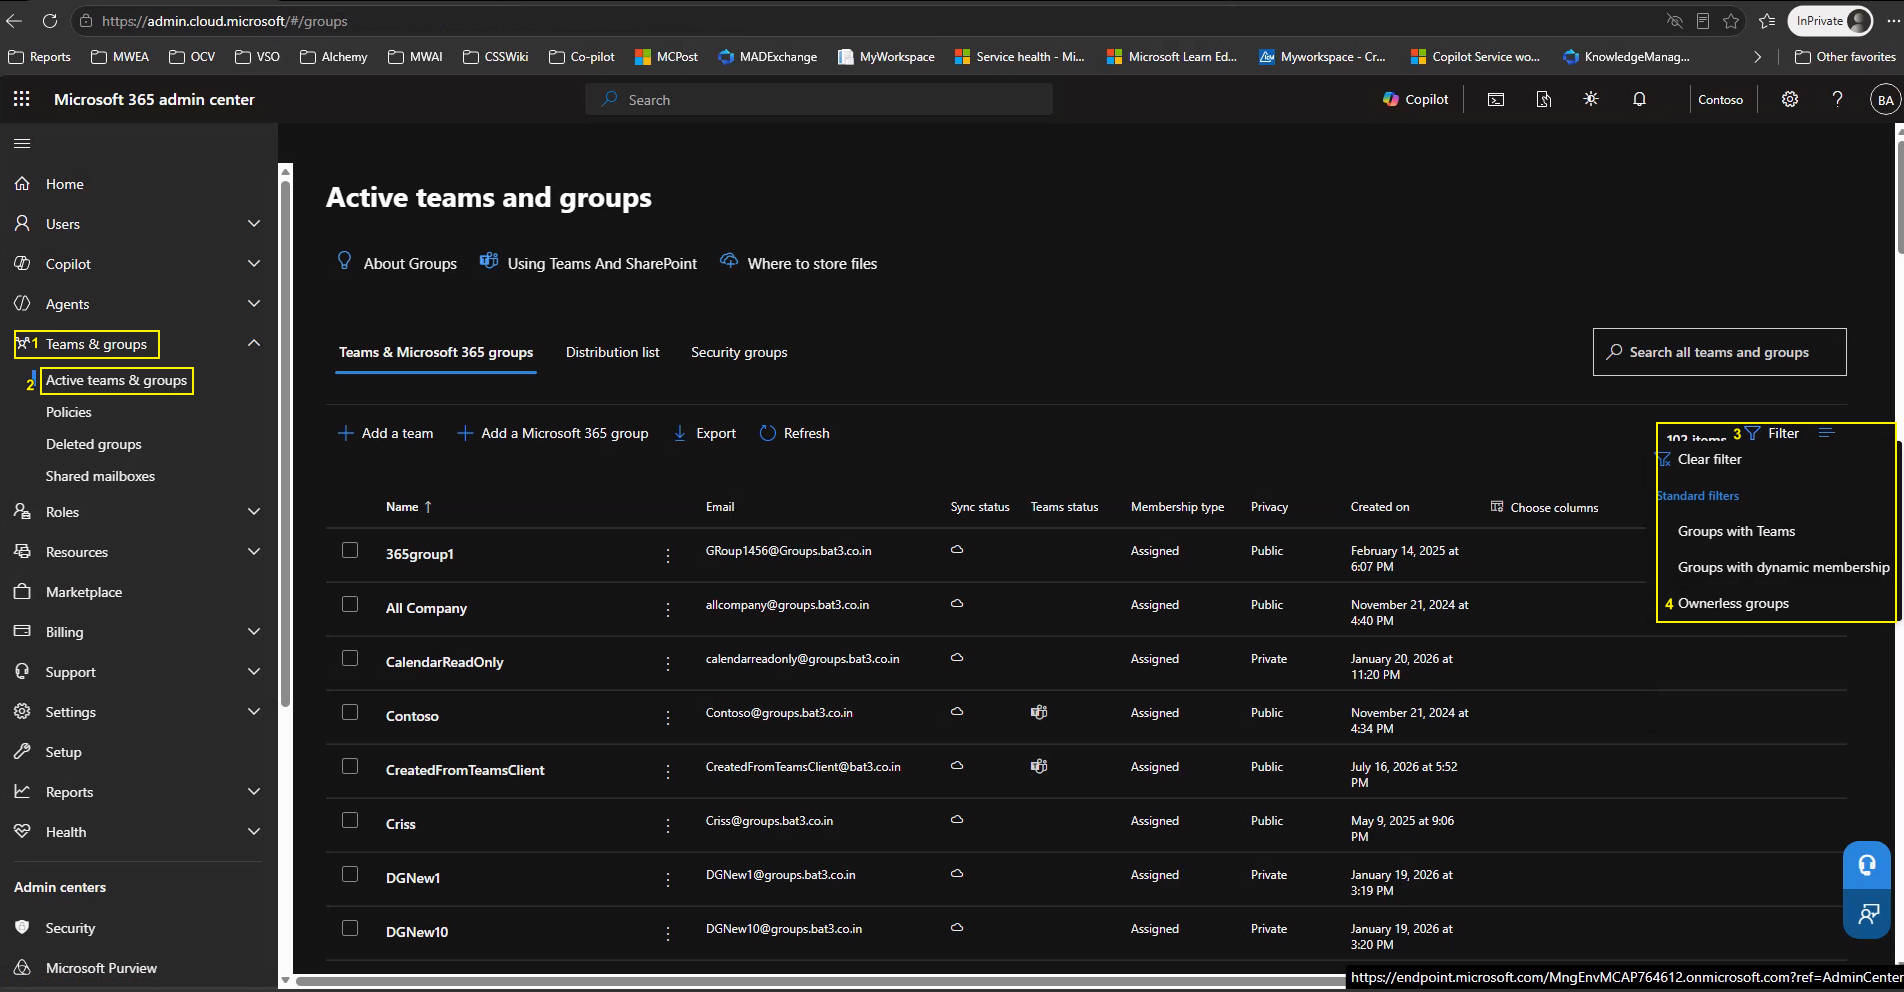This screenshot has width=1904, height=992.
Task: Click Add a team button
Action: point(386,433)
